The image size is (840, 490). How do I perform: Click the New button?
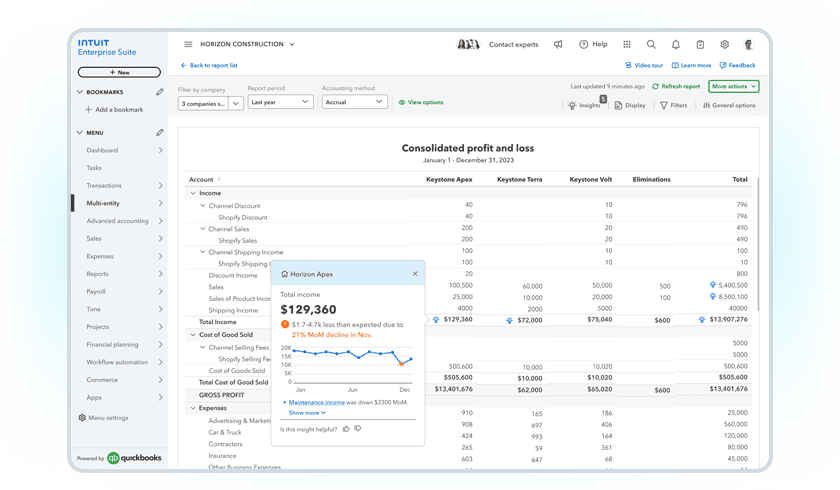click(119, 72)
